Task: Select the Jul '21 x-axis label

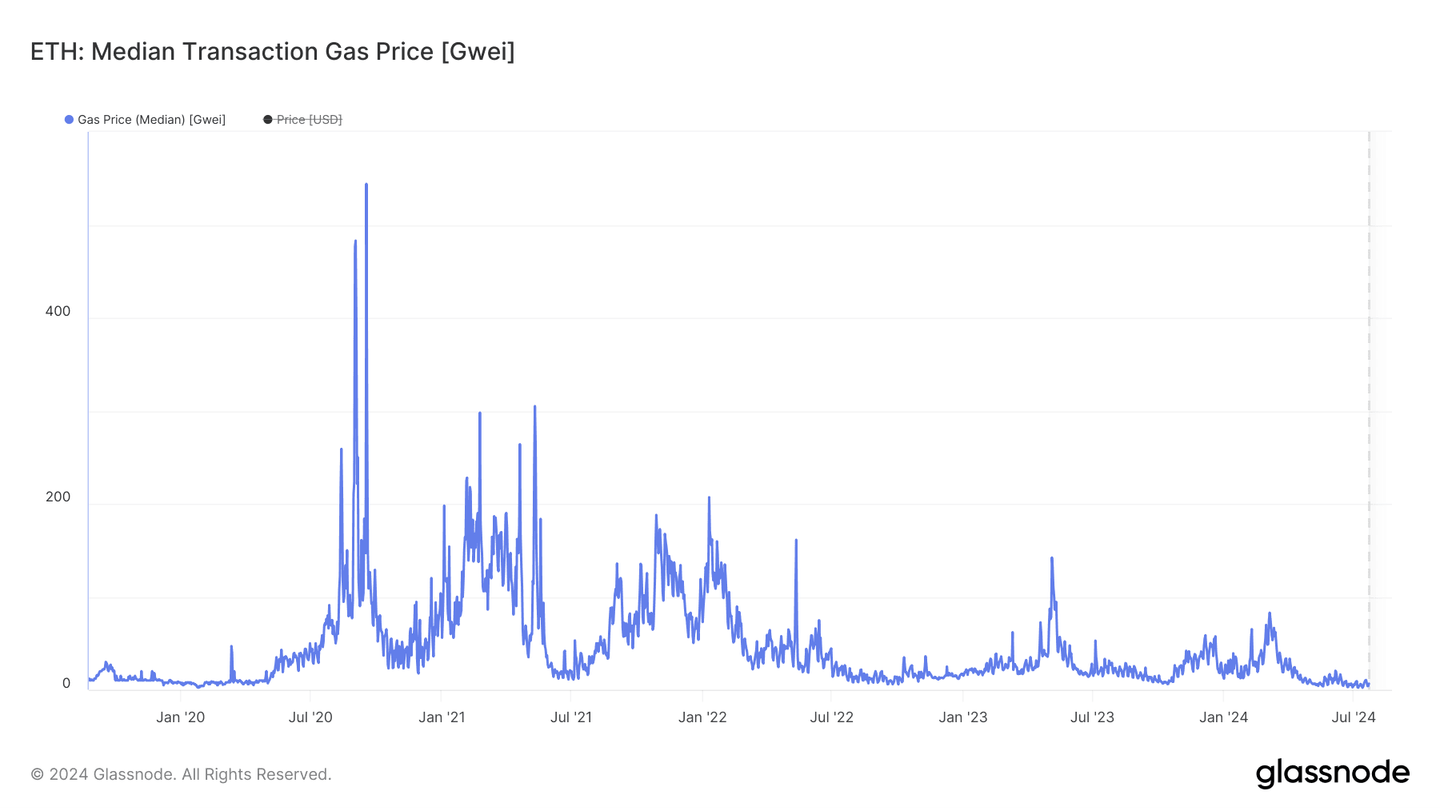Action: 571,717
